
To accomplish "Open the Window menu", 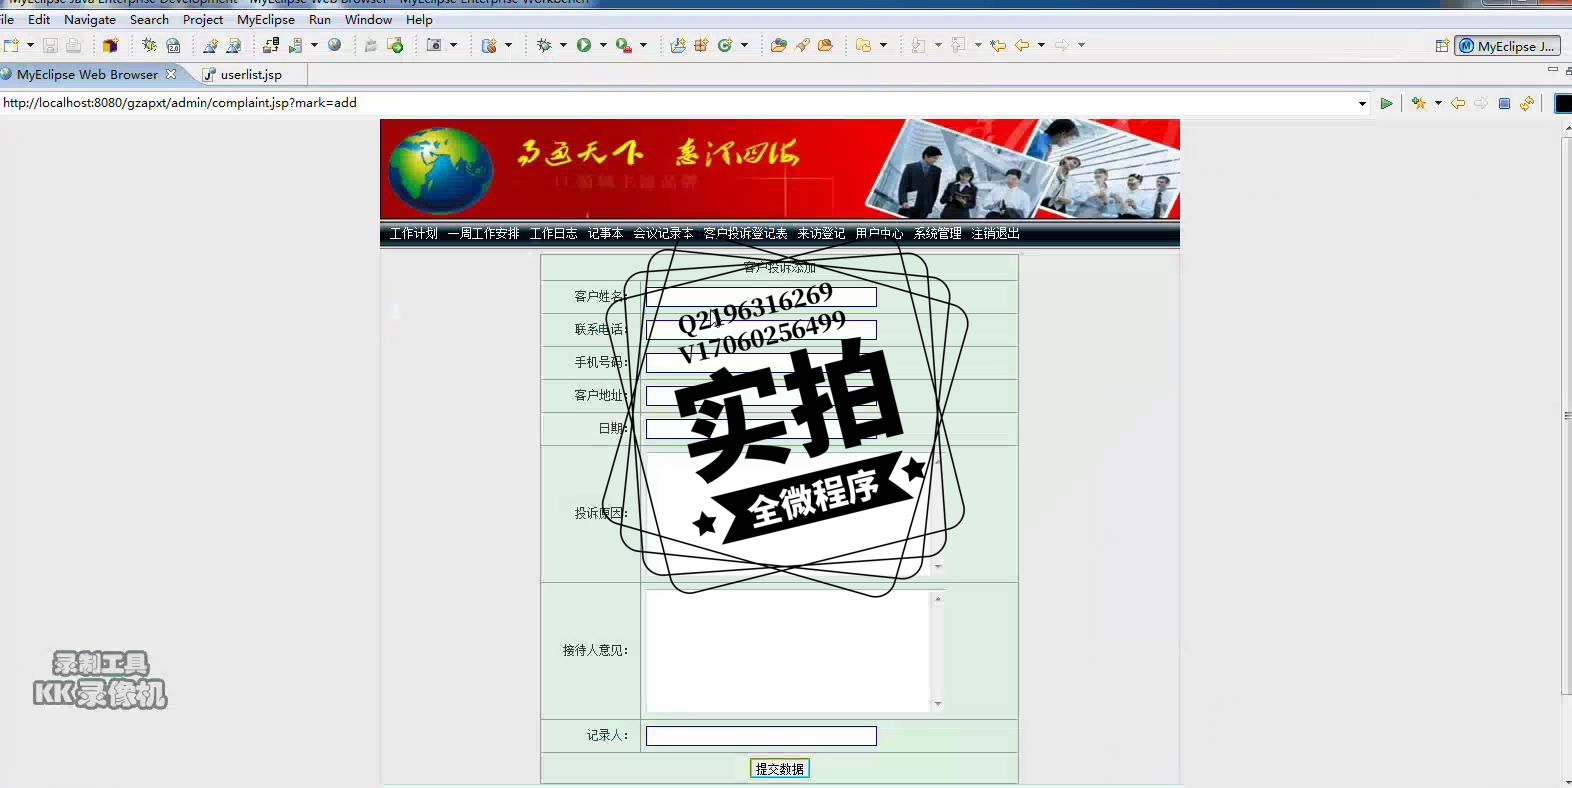I will click(368, 19).
